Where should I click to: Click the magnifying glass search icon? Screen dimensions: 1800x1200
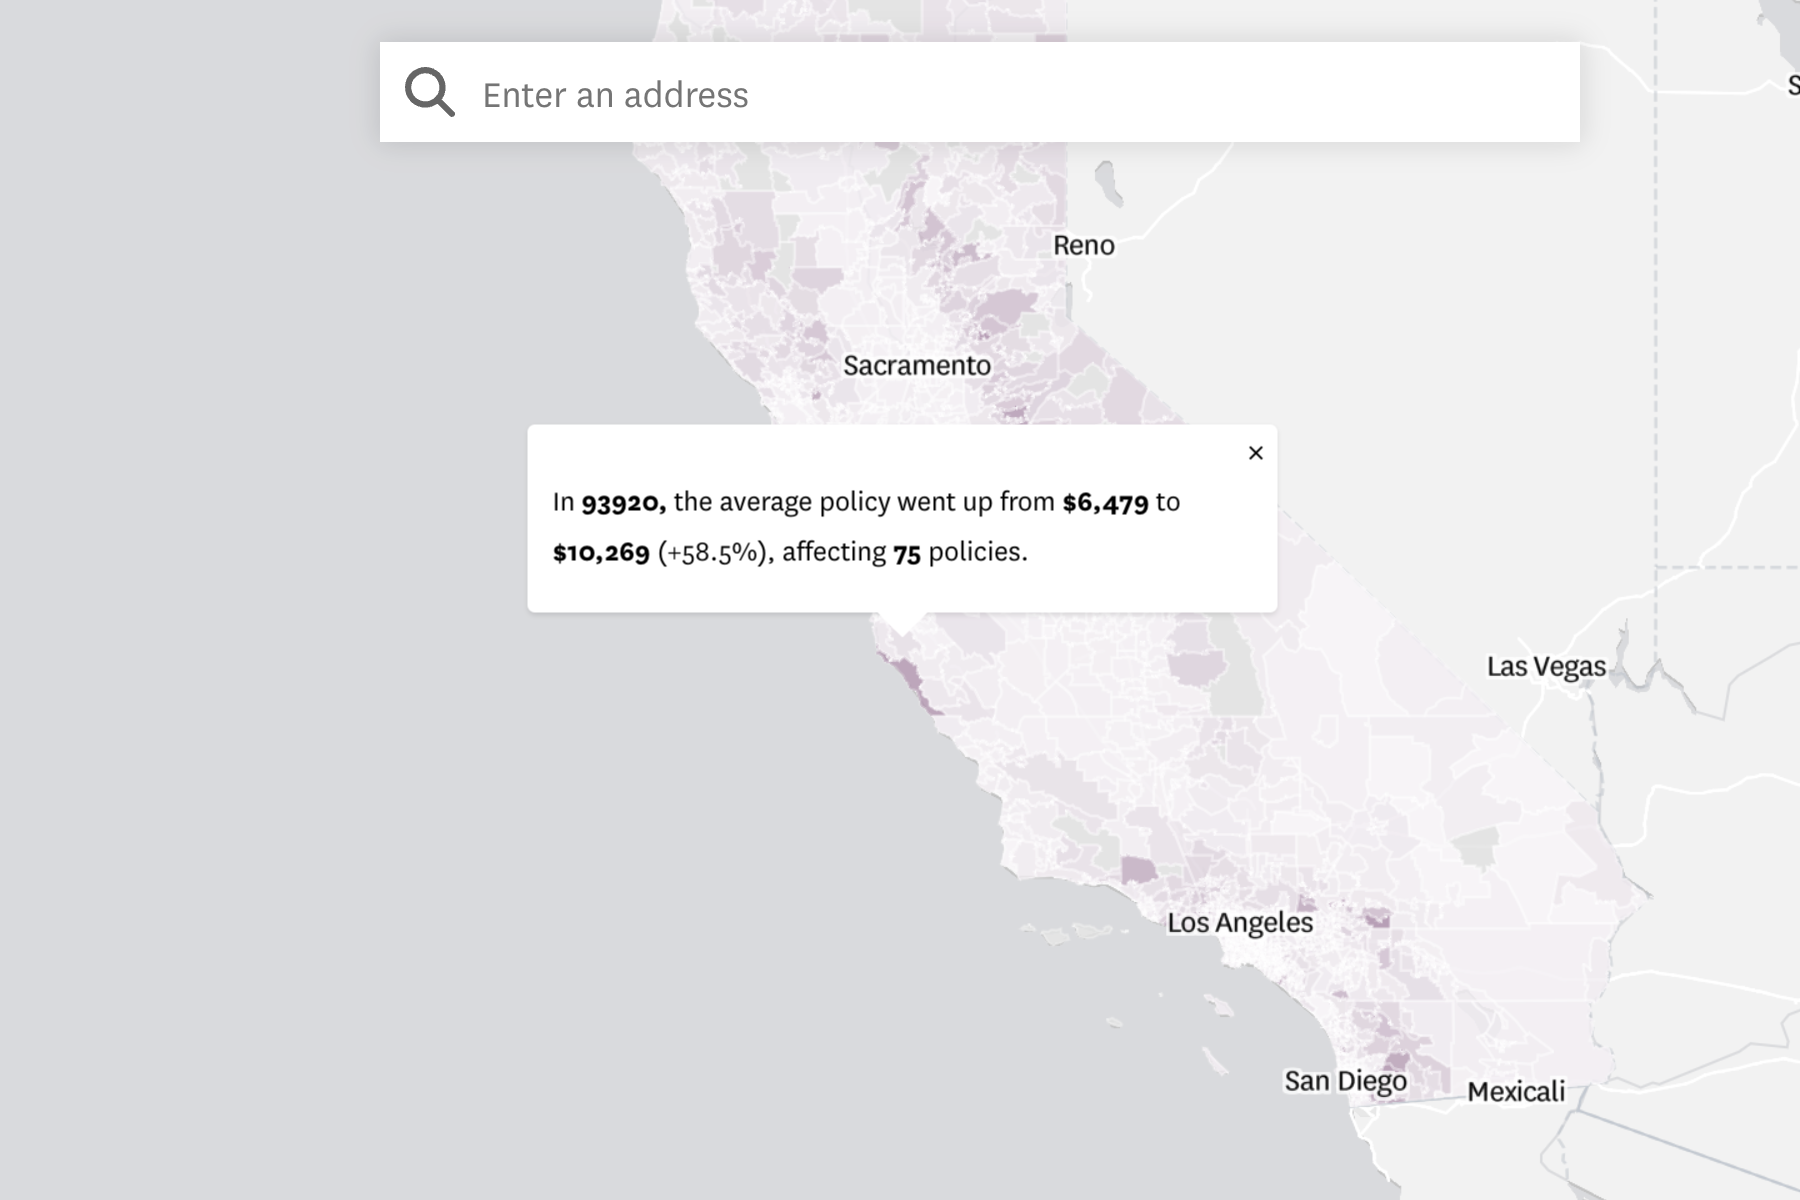tap(431, 93)
